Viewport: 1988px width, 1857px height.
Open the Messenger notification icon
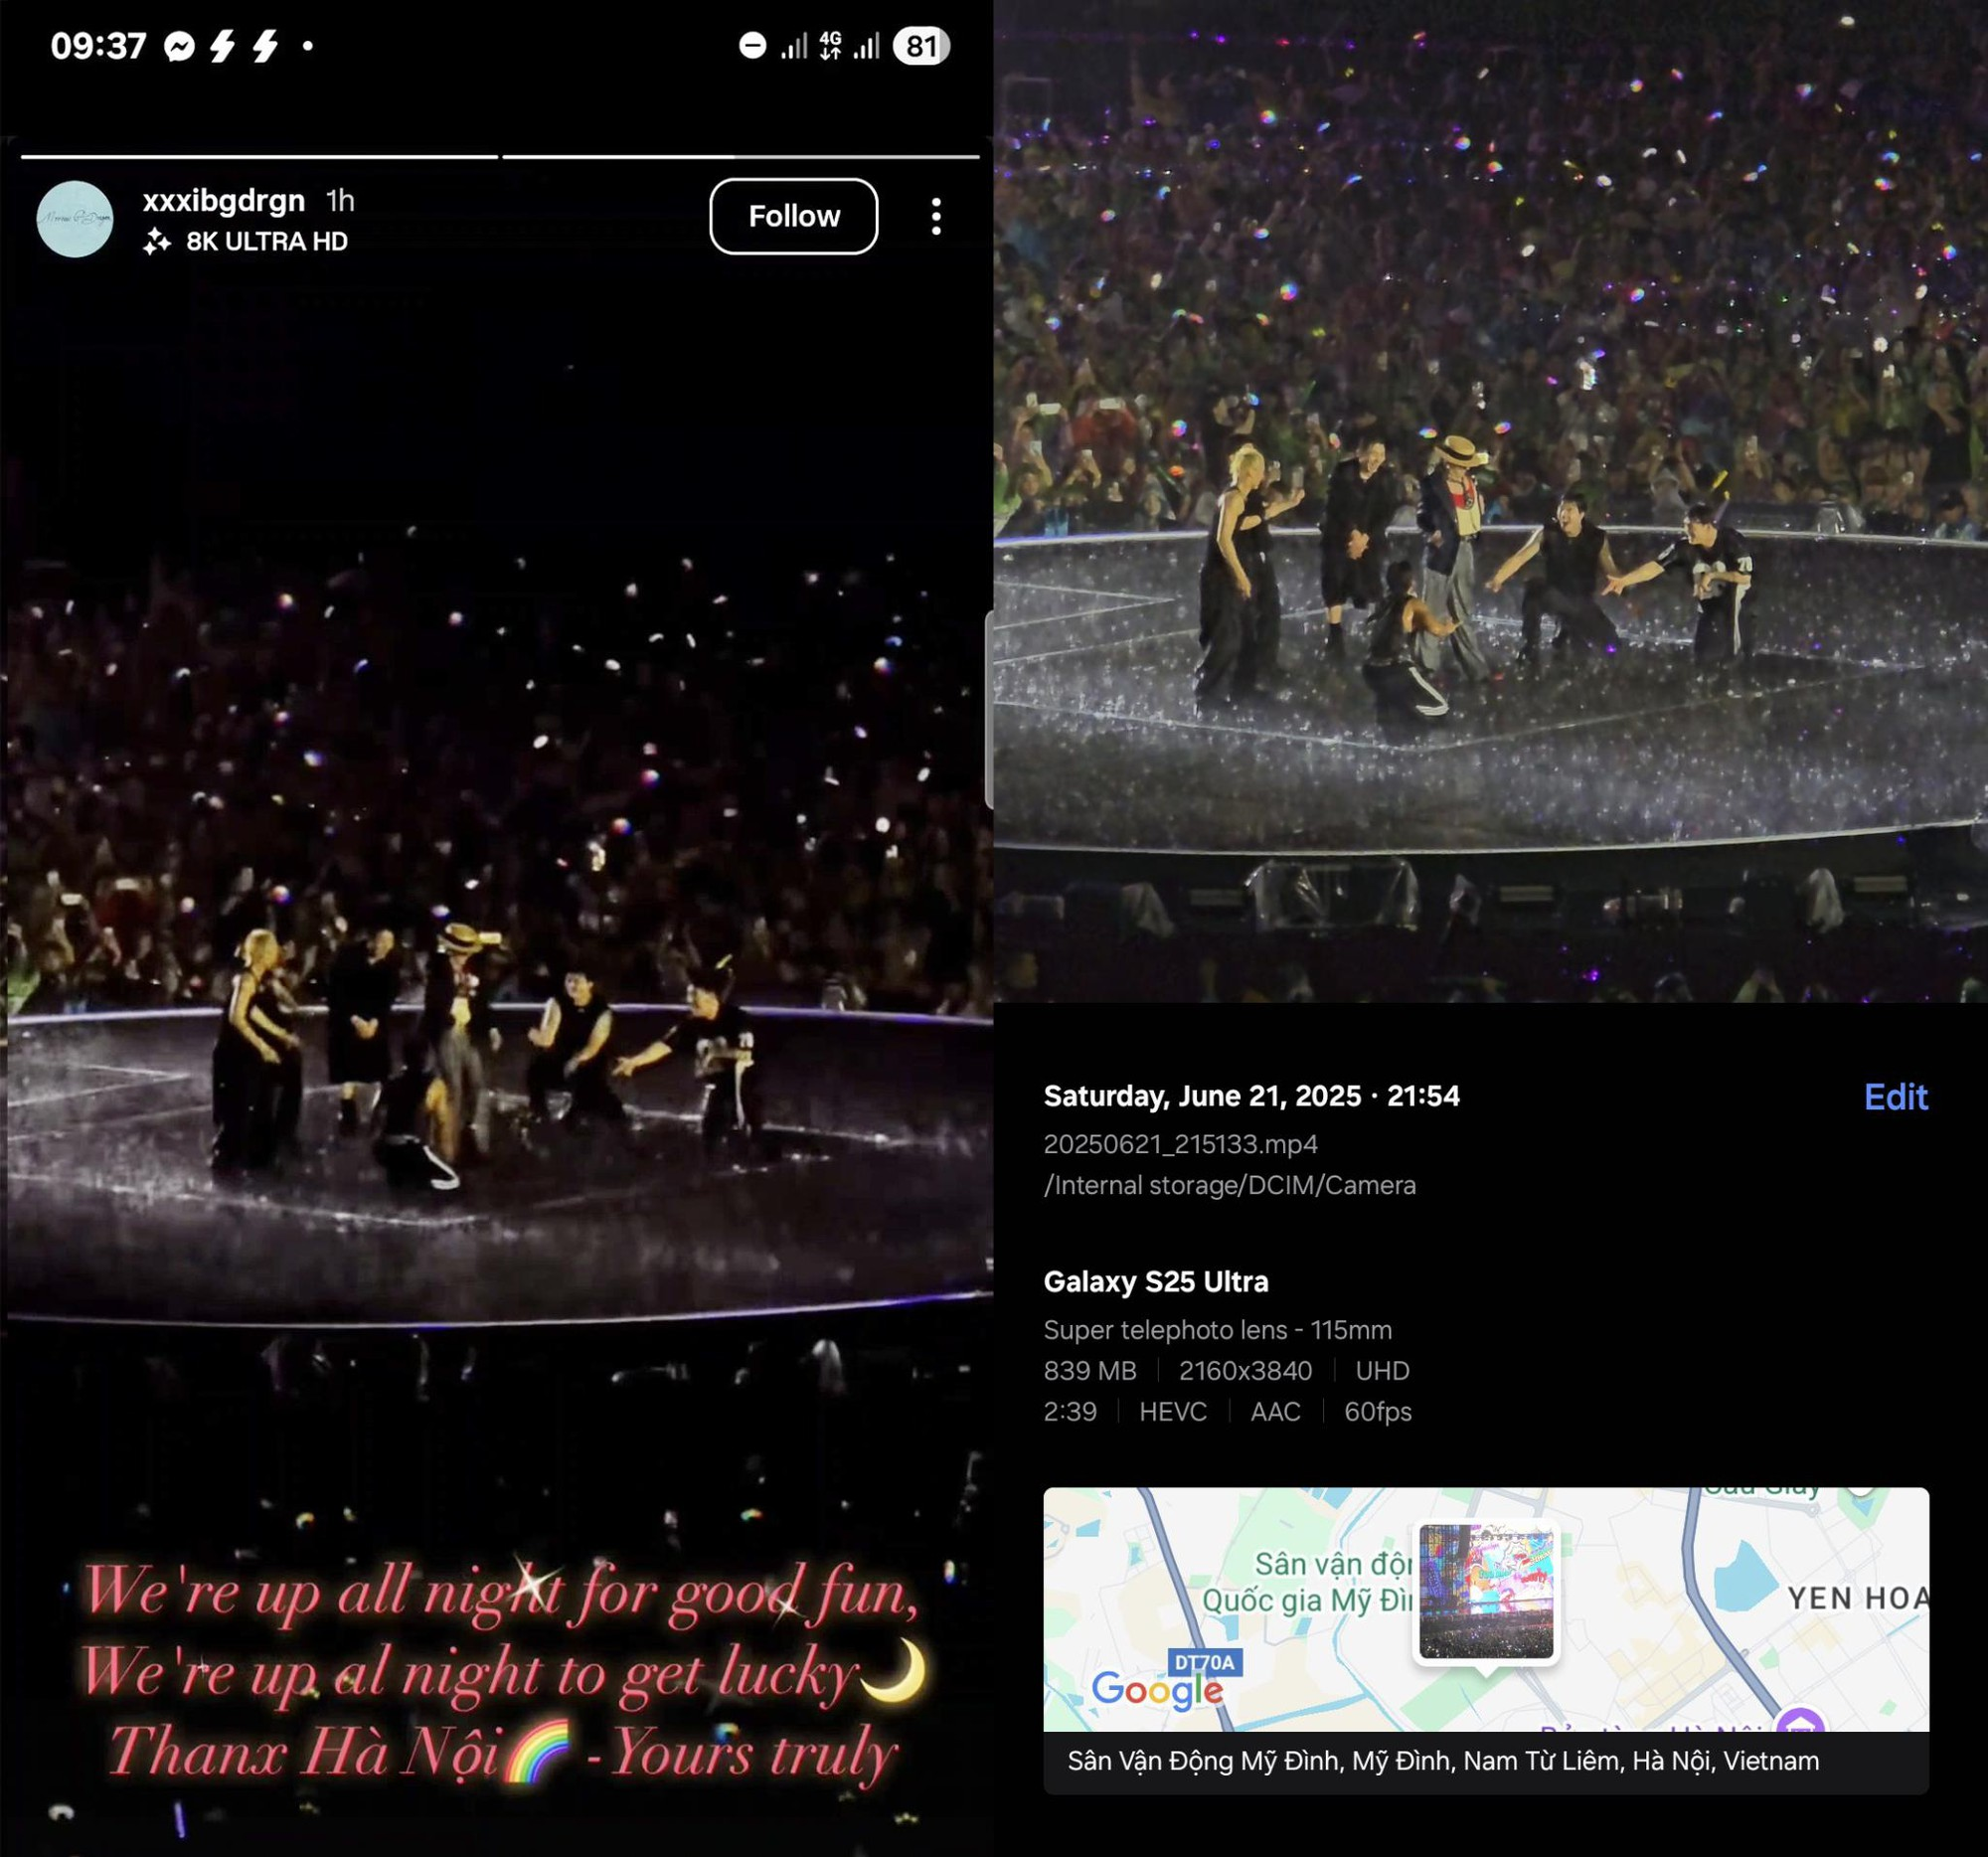180,46
